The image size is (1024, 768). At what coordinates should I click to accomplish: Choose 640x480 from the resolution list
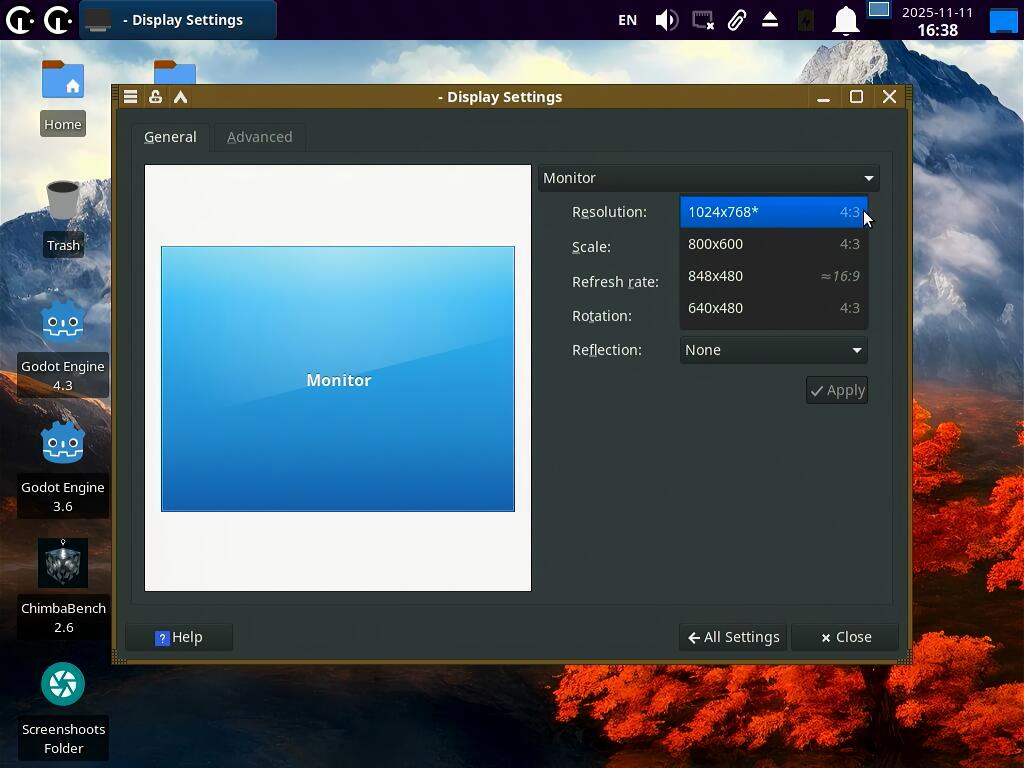(x=772, y=308)
